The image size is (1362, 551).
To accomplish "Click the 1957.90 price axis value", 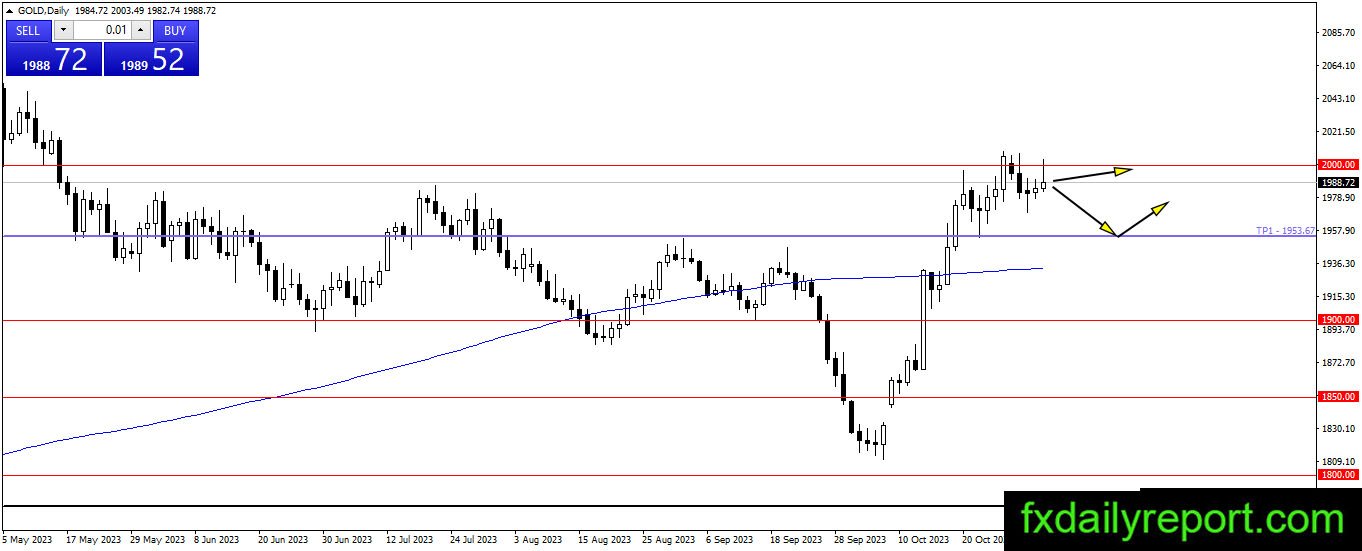I will coord(1337,231).
